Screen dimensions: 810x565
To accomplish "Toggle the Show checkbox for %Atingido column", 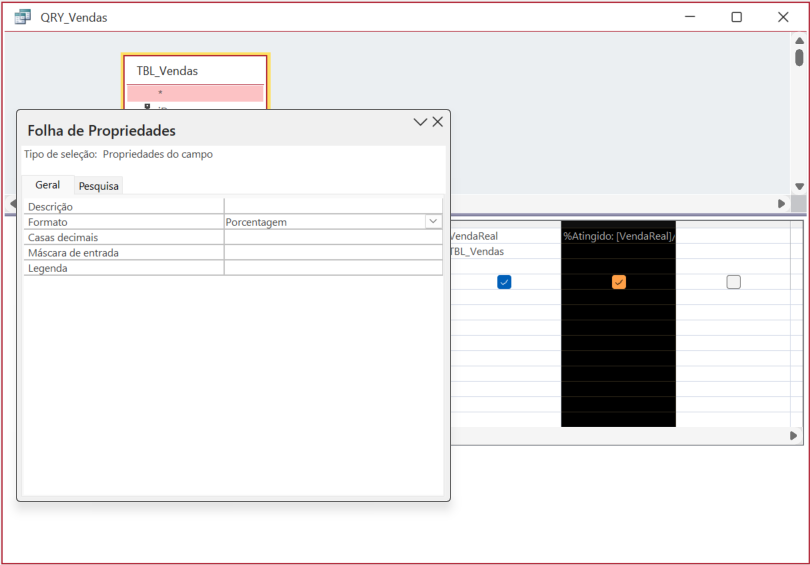I will point(618,282).
